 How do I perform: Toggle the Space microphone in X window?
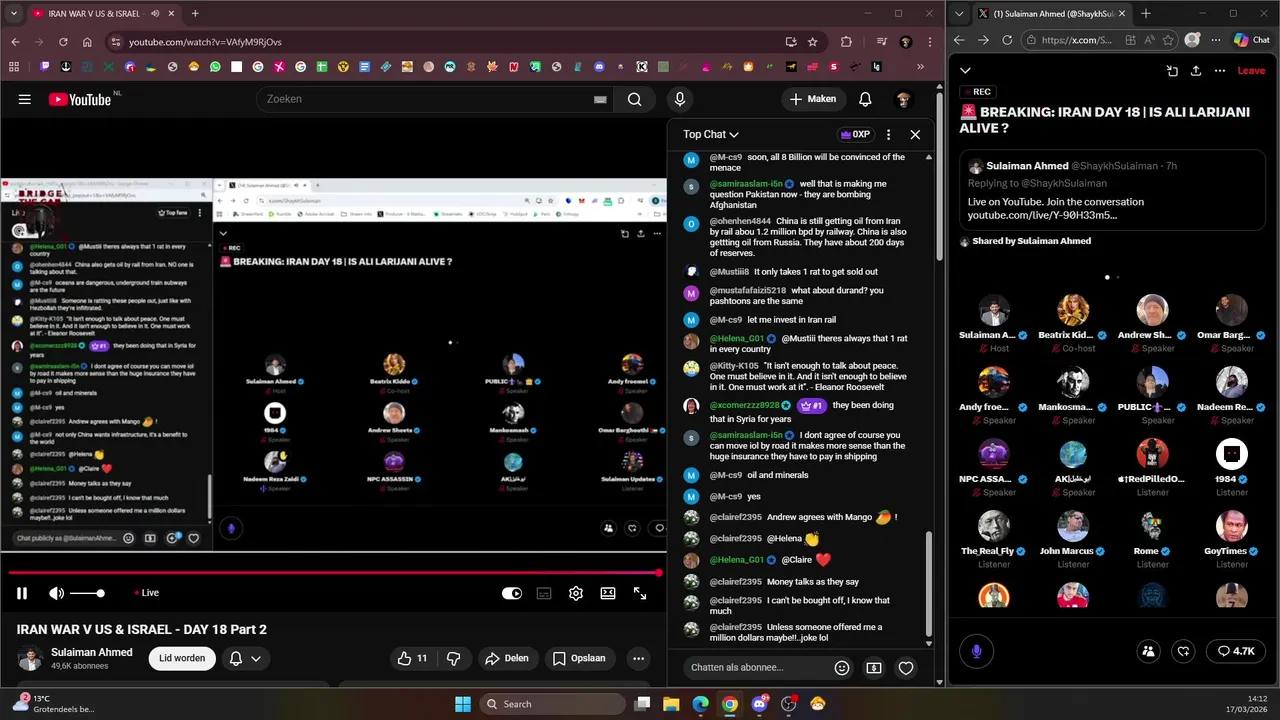(976, 651)
